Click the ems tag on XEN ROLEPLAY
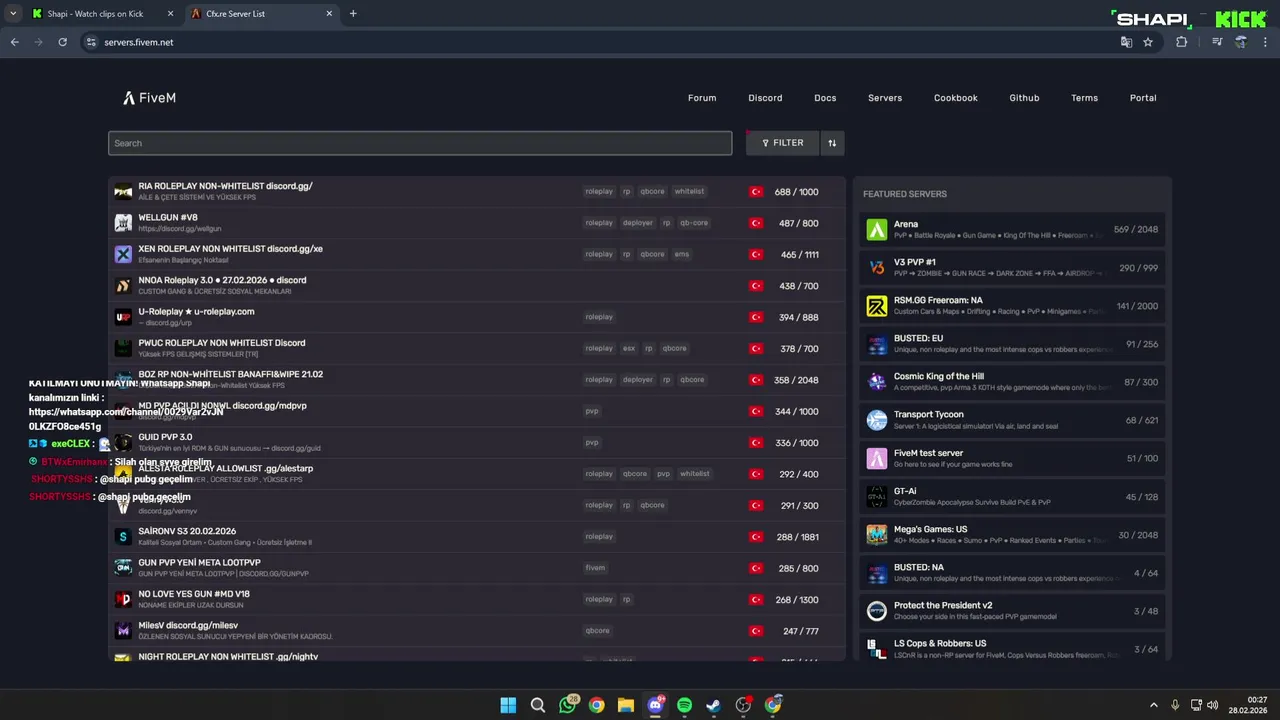1280x720 pixels. tap(681, 254)
